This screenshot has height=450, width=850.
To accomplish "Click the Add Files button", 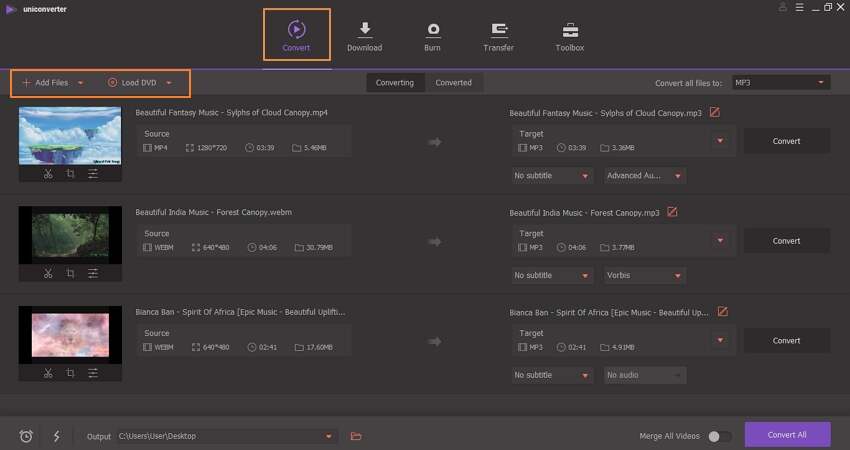I will click(x=46, y=83).
